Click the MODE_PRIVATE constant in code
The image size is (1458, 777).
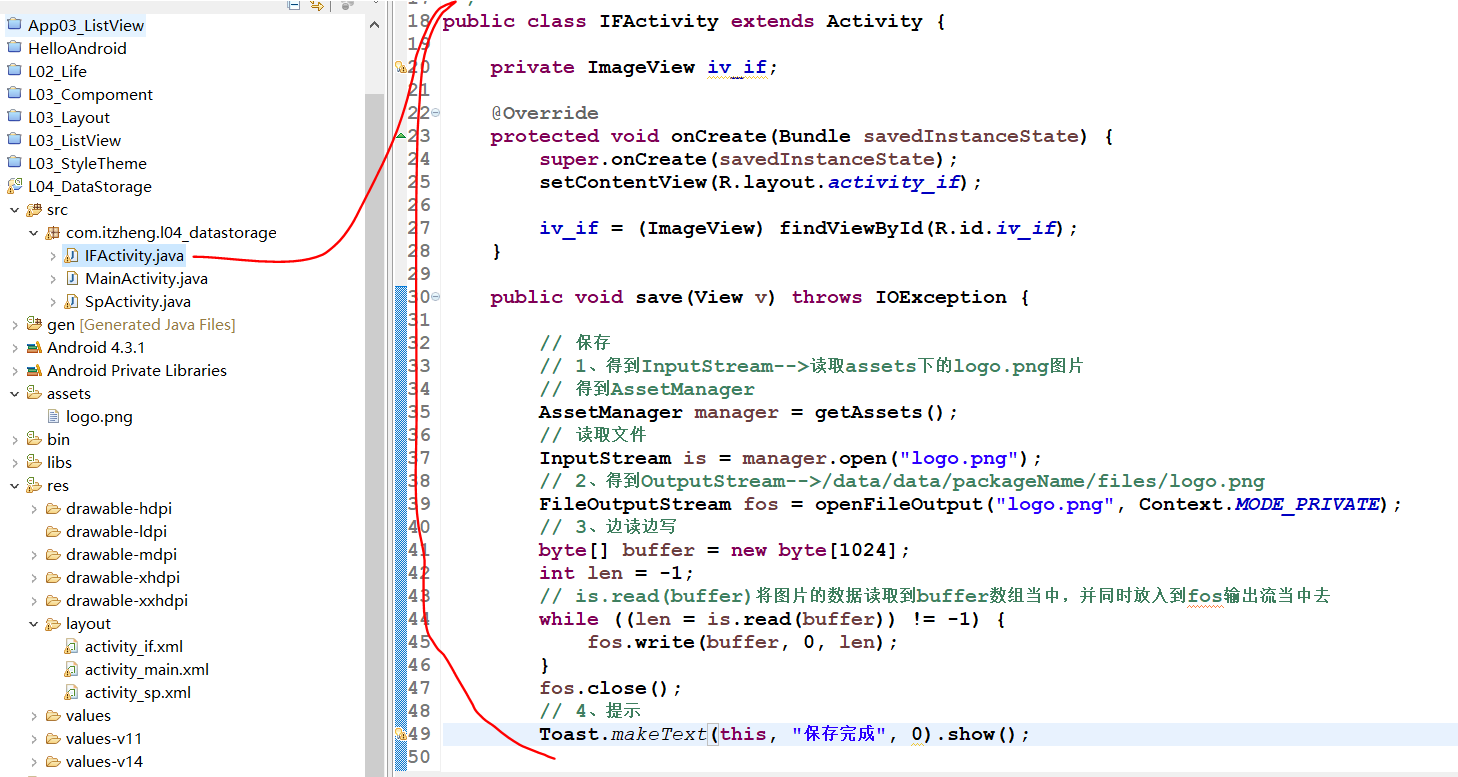[1307, 504]
